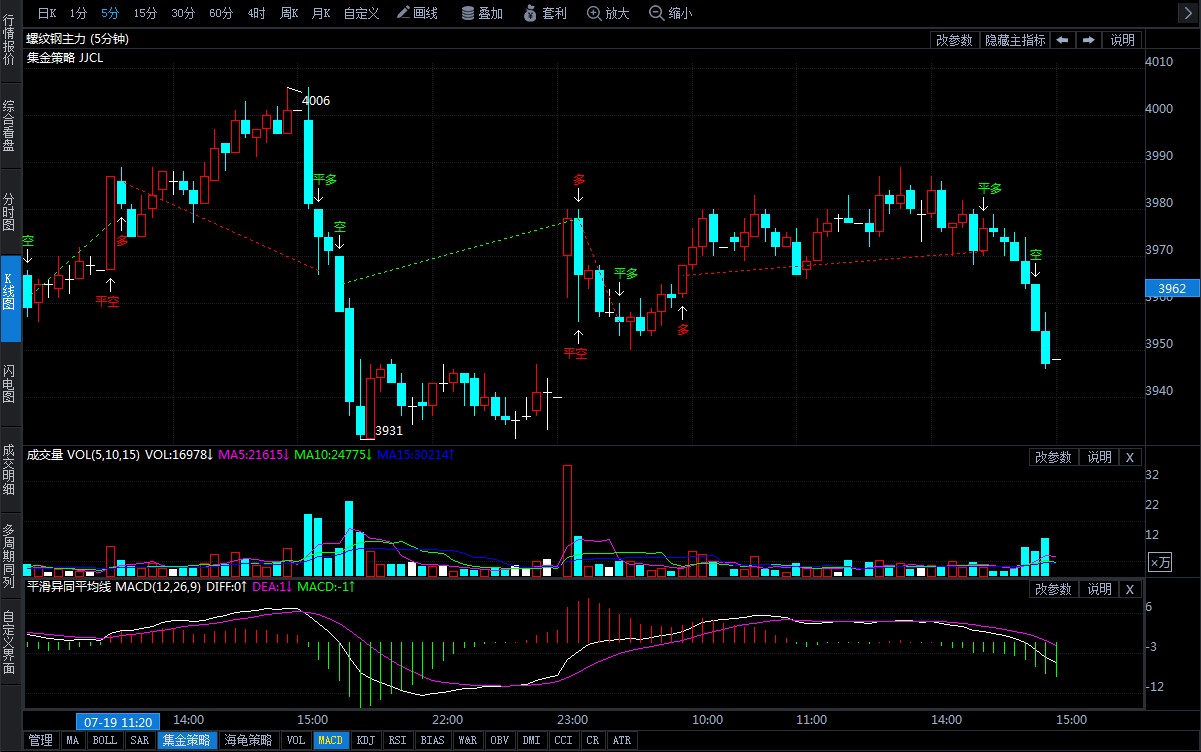
Task: Click the 3931 low price label
Action: pos(389,431)
